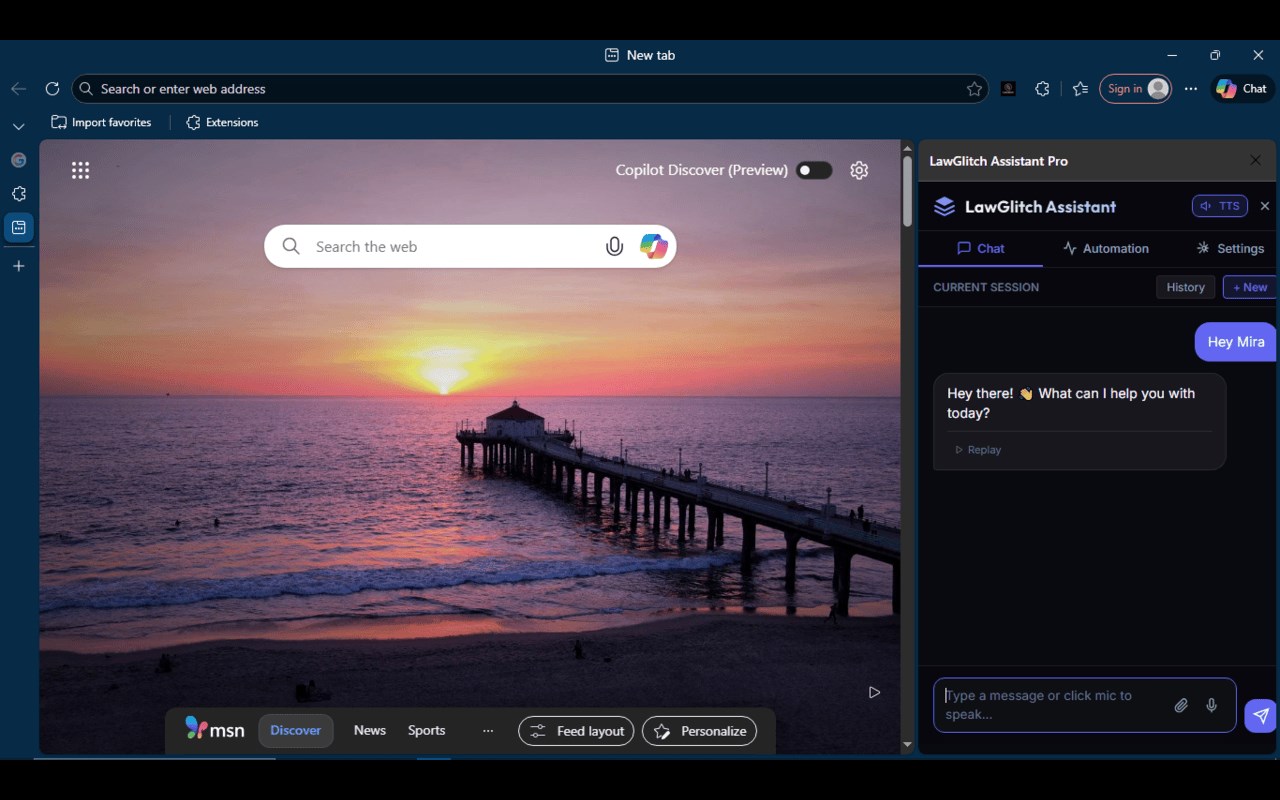Switch to the Automation tab
Image resolution: width=1280 pixels, height=800 pixels.
[1105, 248]
